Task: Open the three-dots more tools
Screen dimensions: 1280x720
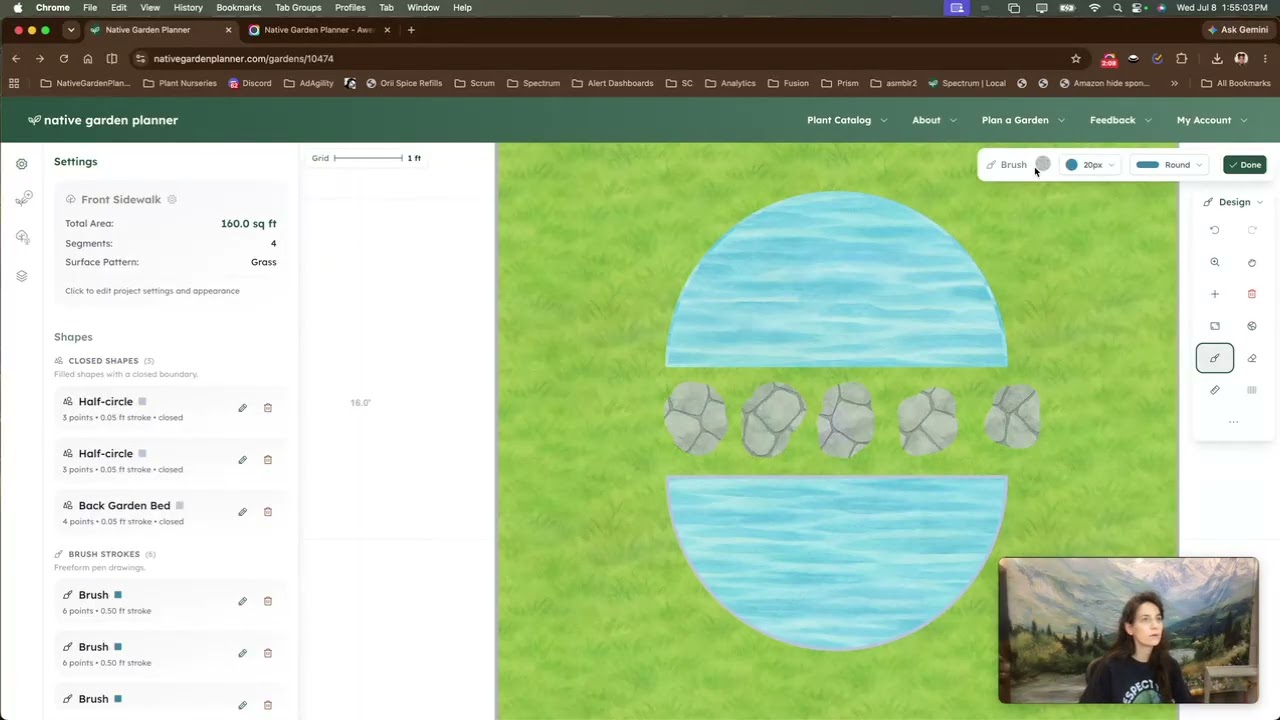Action: [x=1233, y=422]
